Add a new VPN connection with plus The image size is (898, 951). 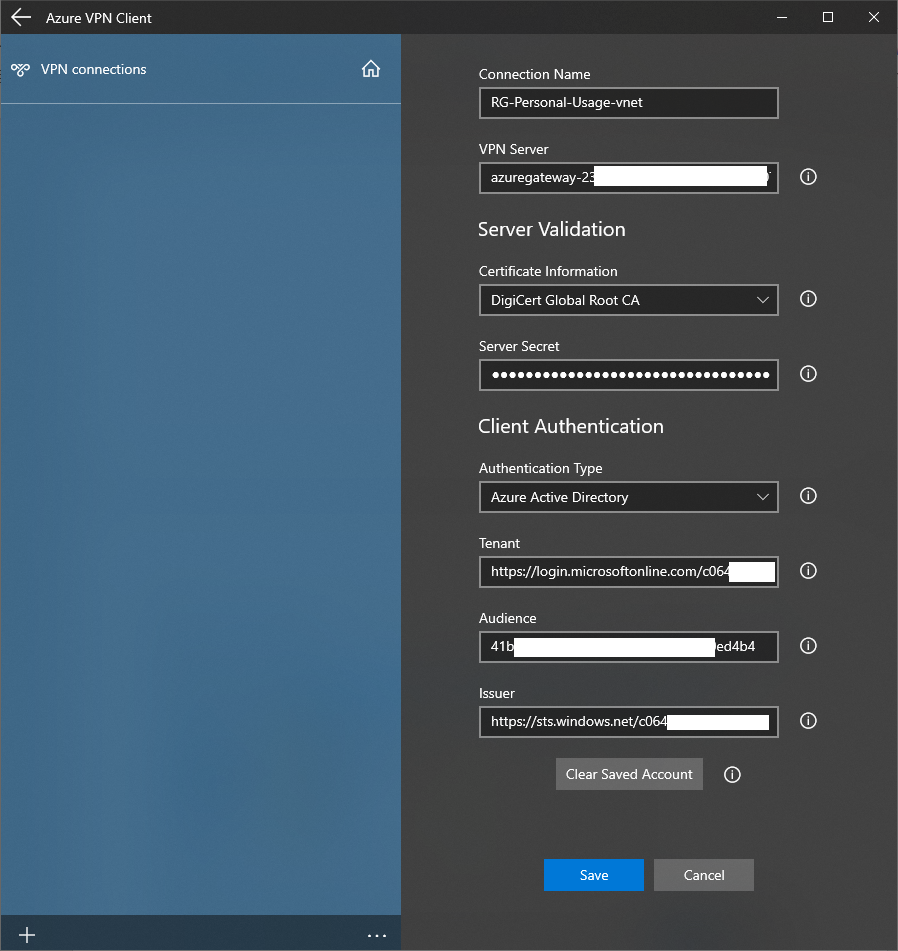pos(27,935)
